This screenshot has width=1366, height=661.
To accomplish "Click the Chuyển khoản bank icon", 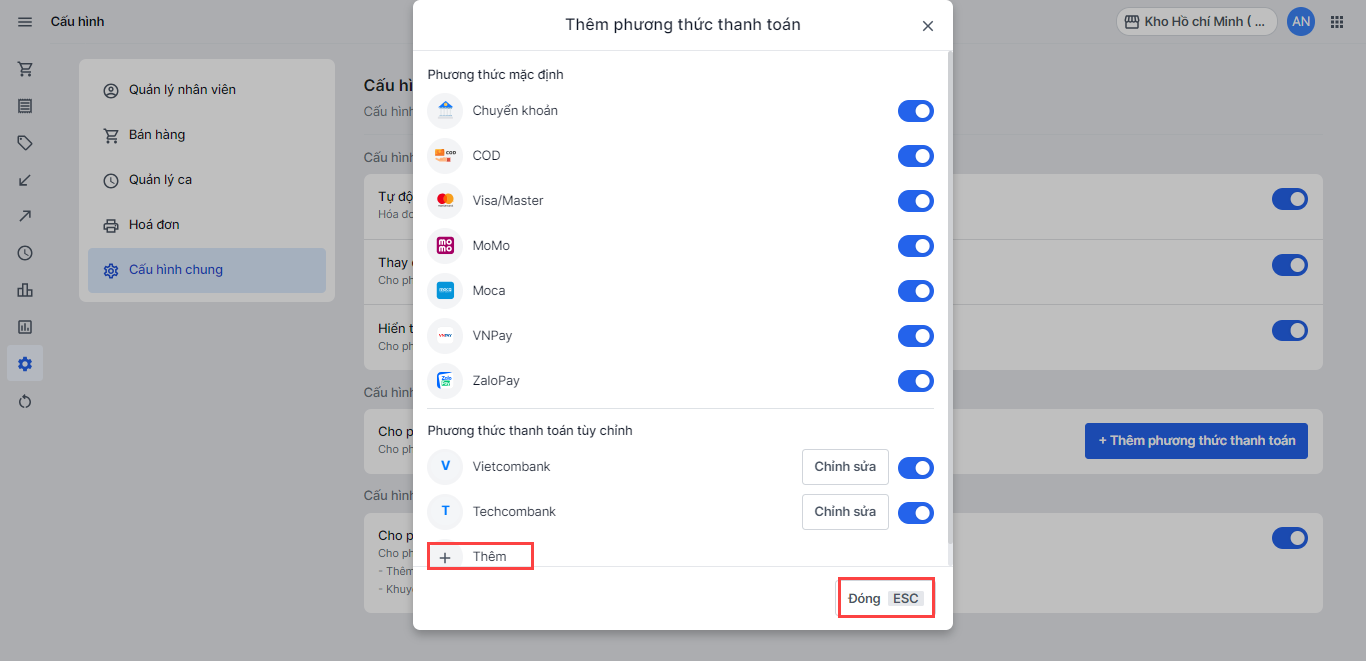I will pos(445,111).
